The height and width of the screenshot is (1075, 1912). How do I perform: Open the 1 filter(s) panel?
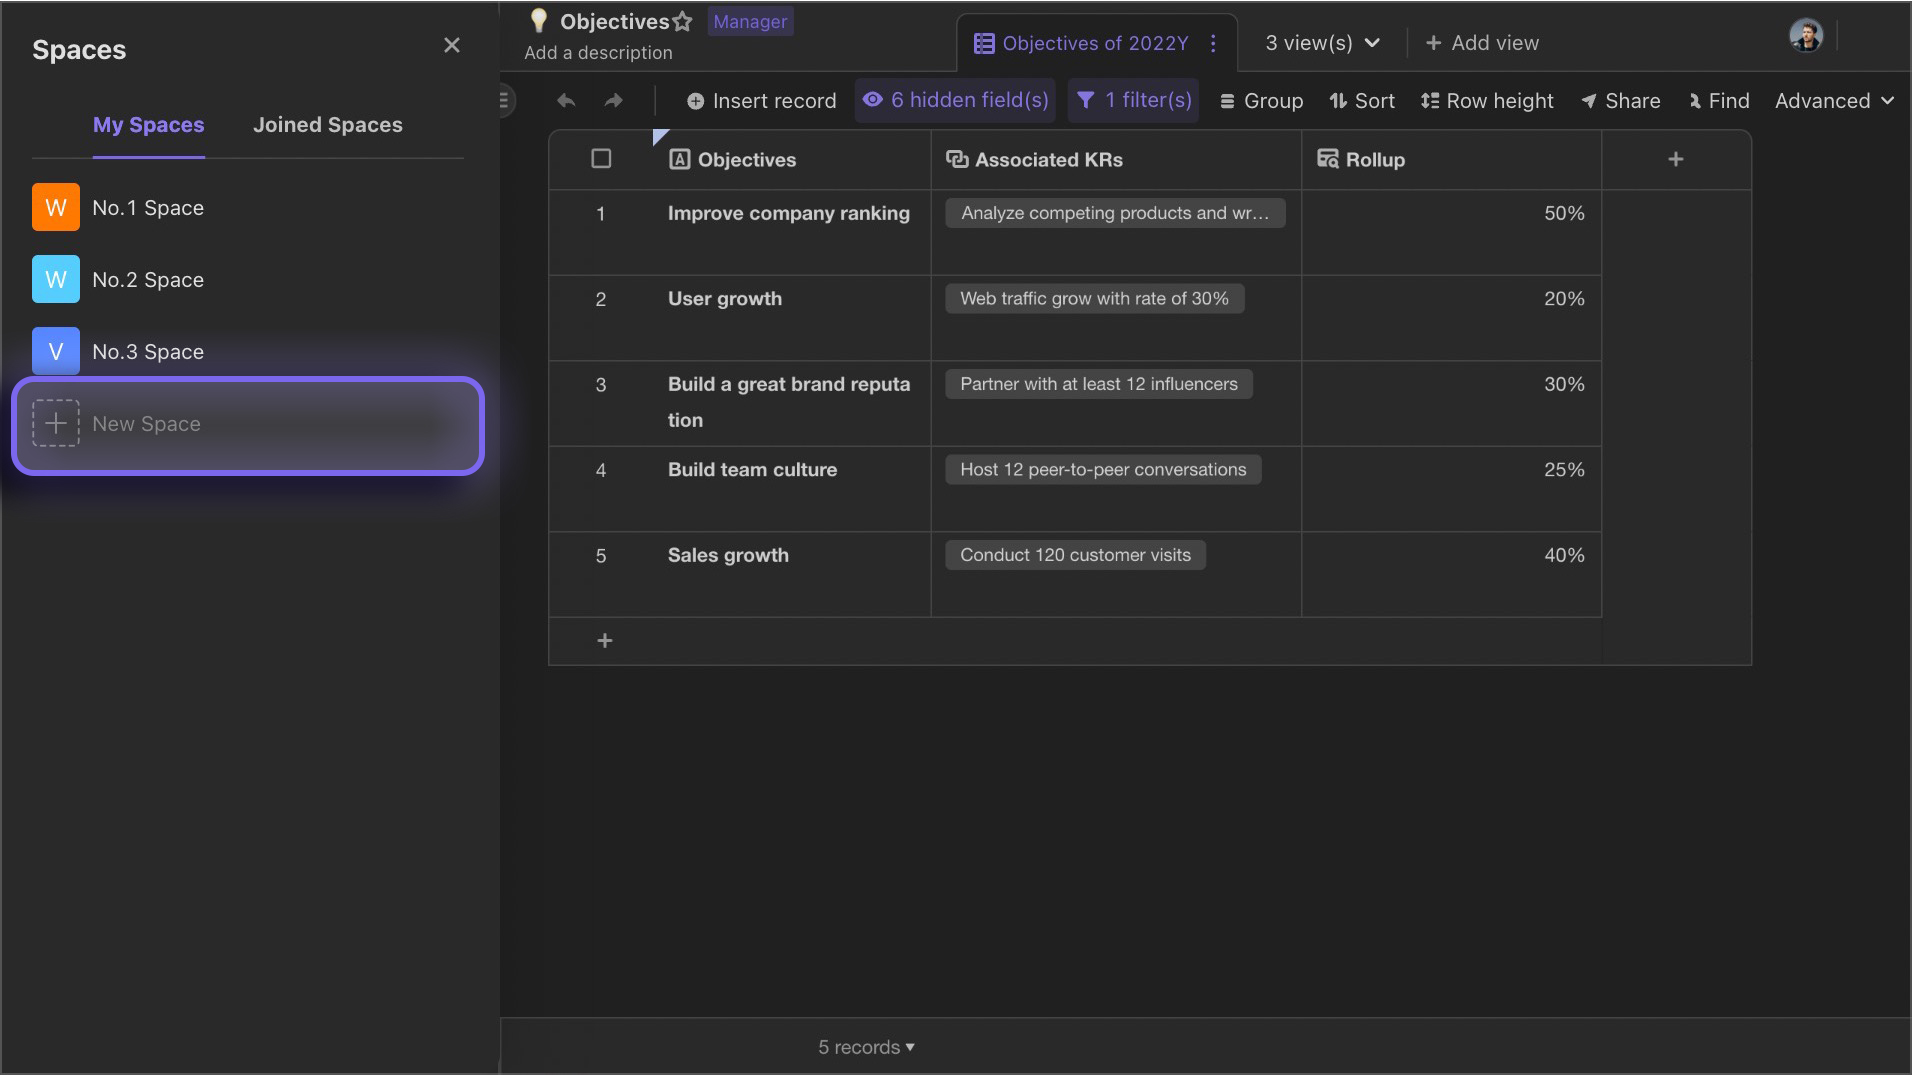tap(1133, 100)
